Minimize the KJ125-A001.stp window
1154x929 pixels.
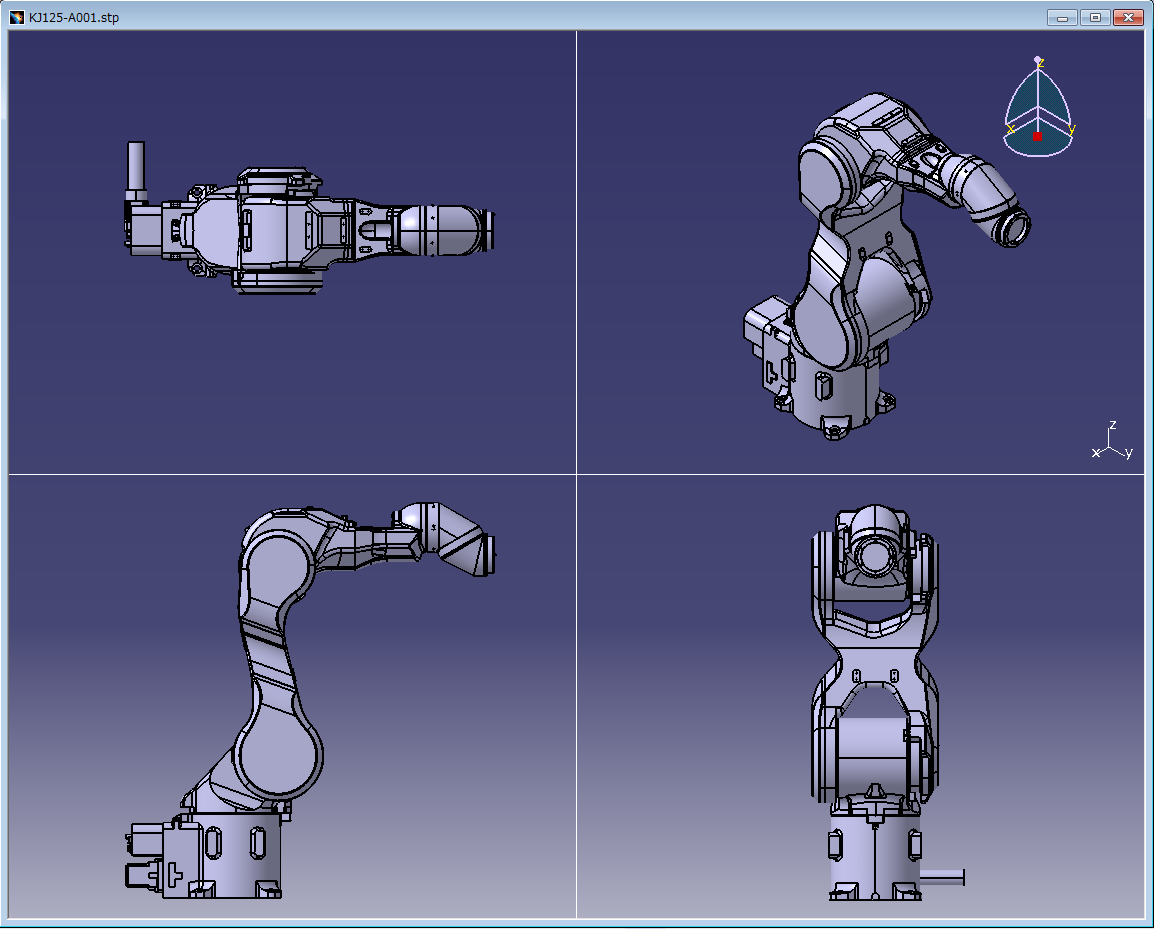click(x=1062, y=18)
